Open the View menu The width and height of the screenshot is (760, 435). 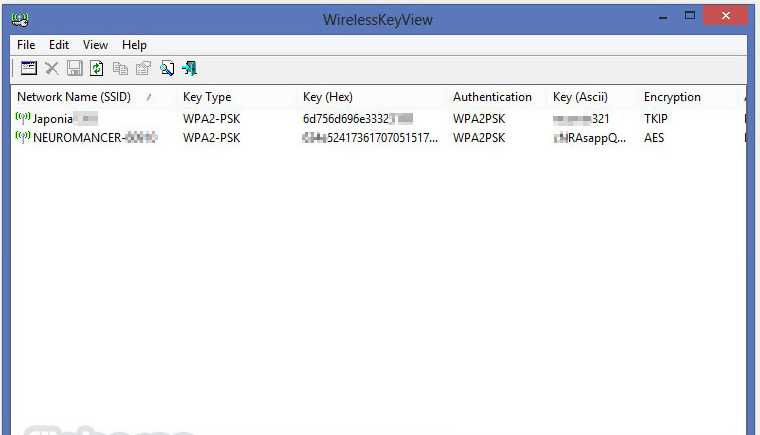(x=95, y=45)
